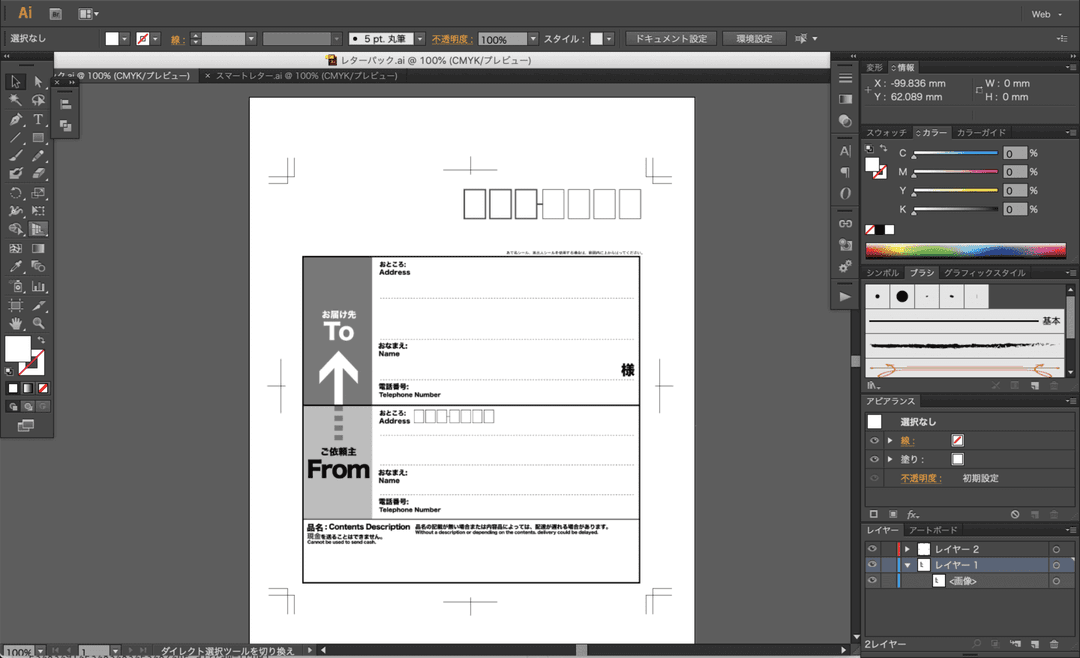Open the Gradient tool

click(37, 247)
